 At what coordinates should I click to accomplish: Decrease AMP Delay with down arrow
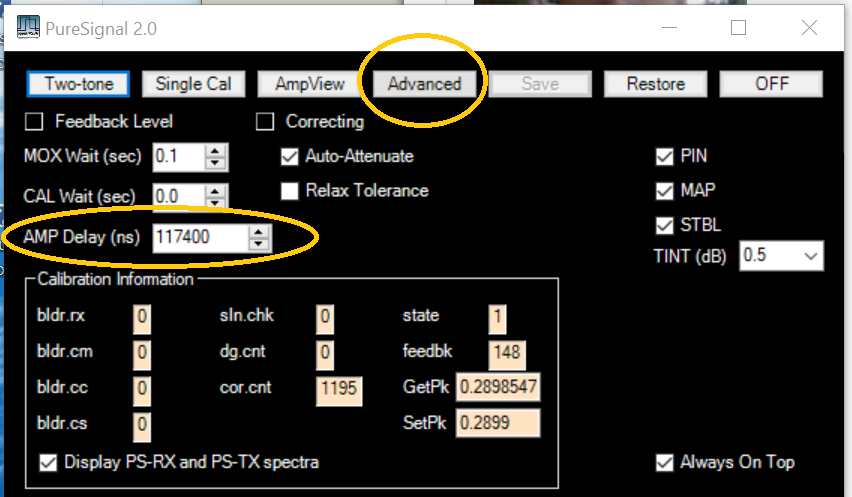(x=259, y=244)
